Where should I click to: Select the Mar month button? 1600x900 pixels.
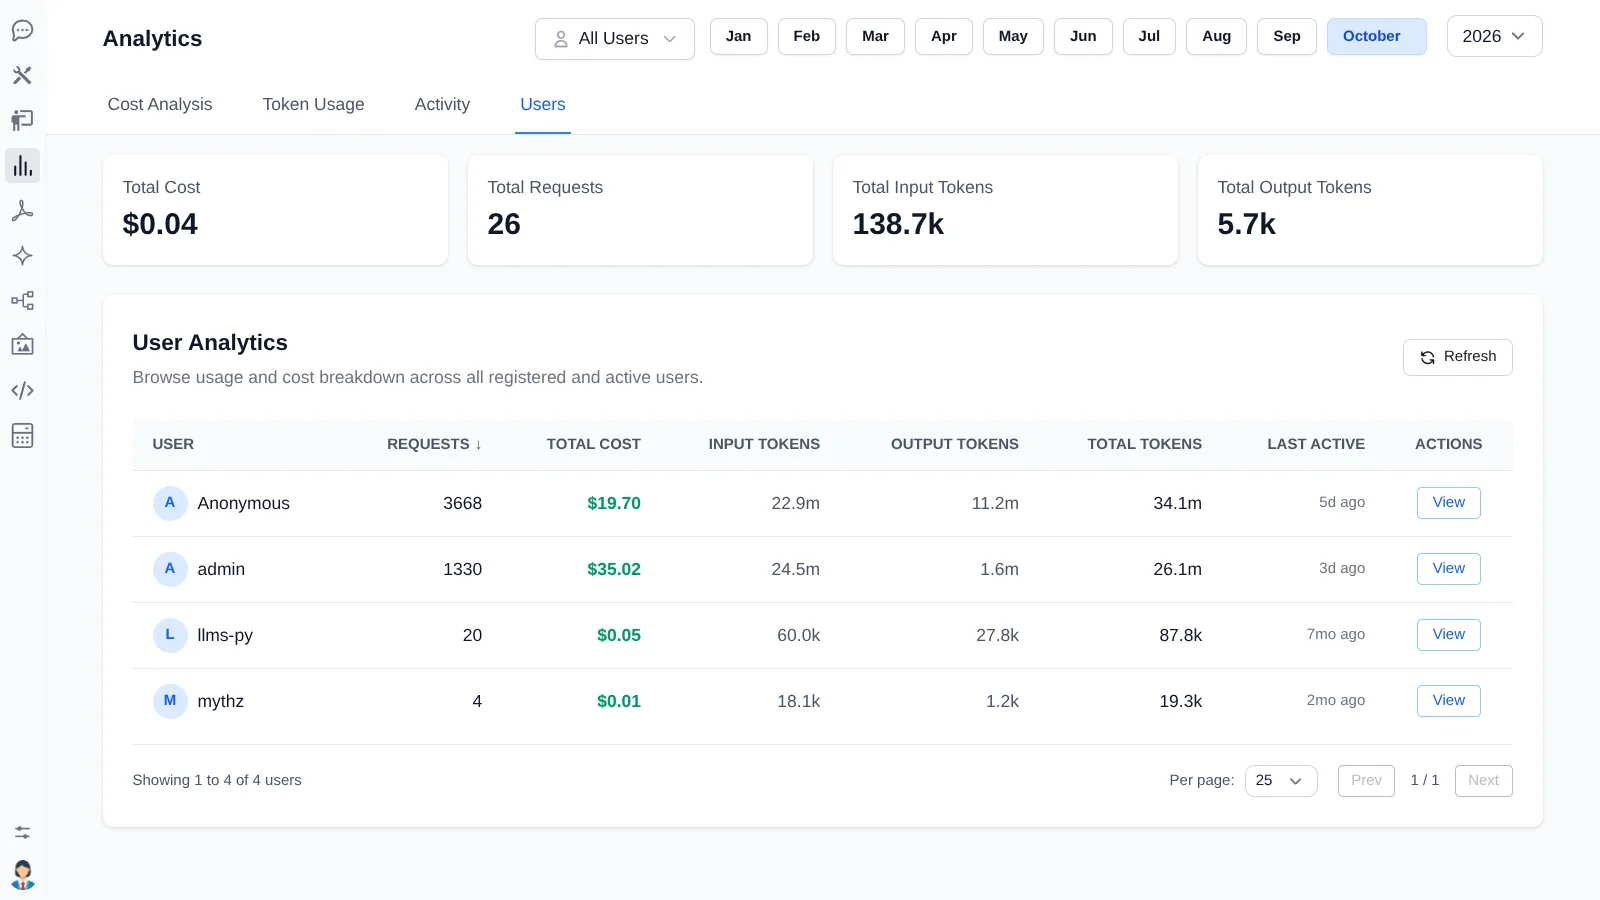[875, 36]
